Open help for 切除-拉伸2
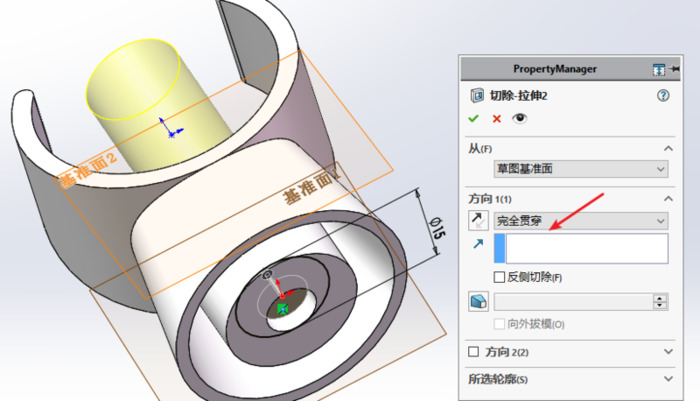 (663, 95)
